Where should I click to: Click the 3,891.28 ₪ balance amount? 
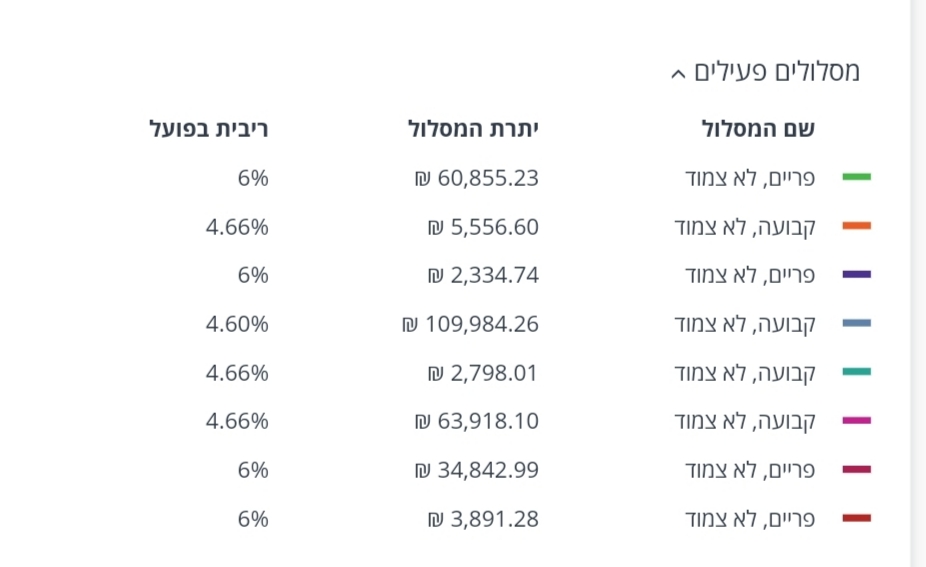[483, 519]
